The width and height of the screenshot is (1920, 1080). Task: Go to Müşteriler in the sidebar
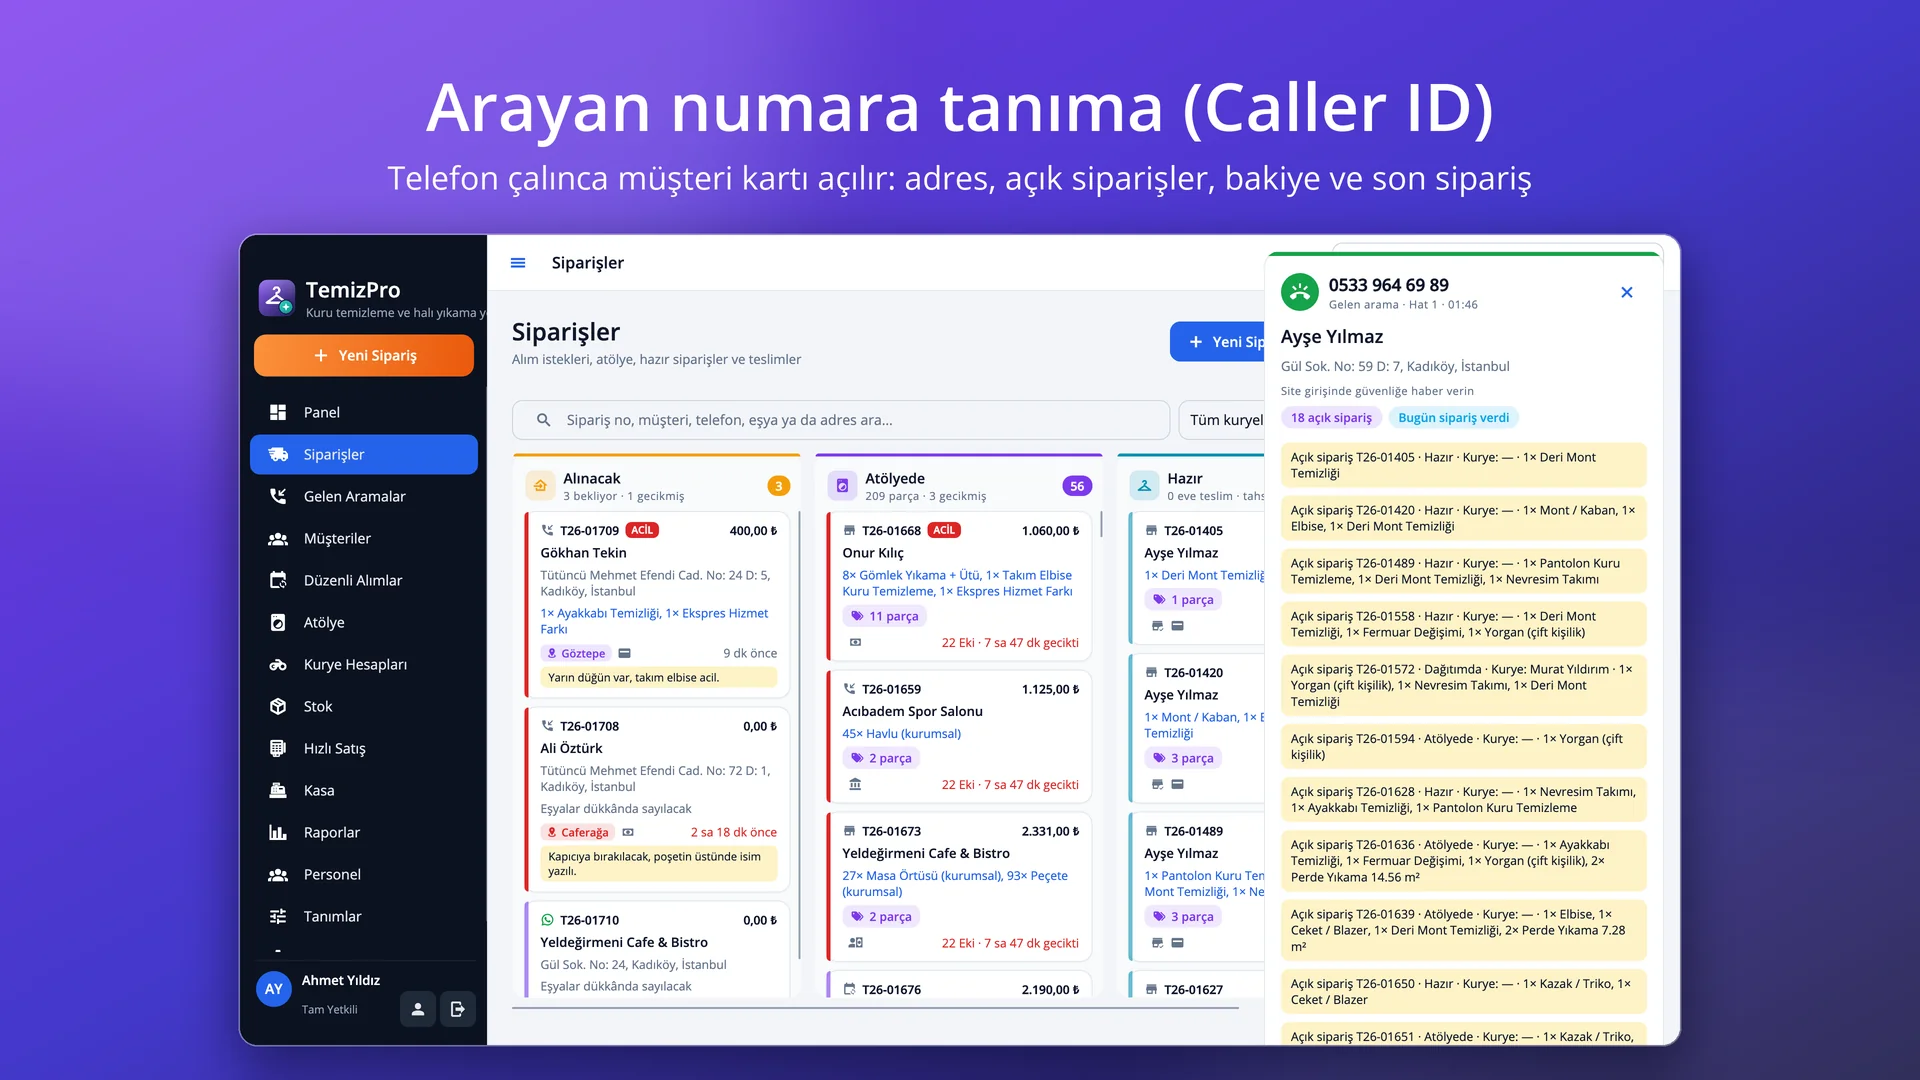(x=364, y=538)
